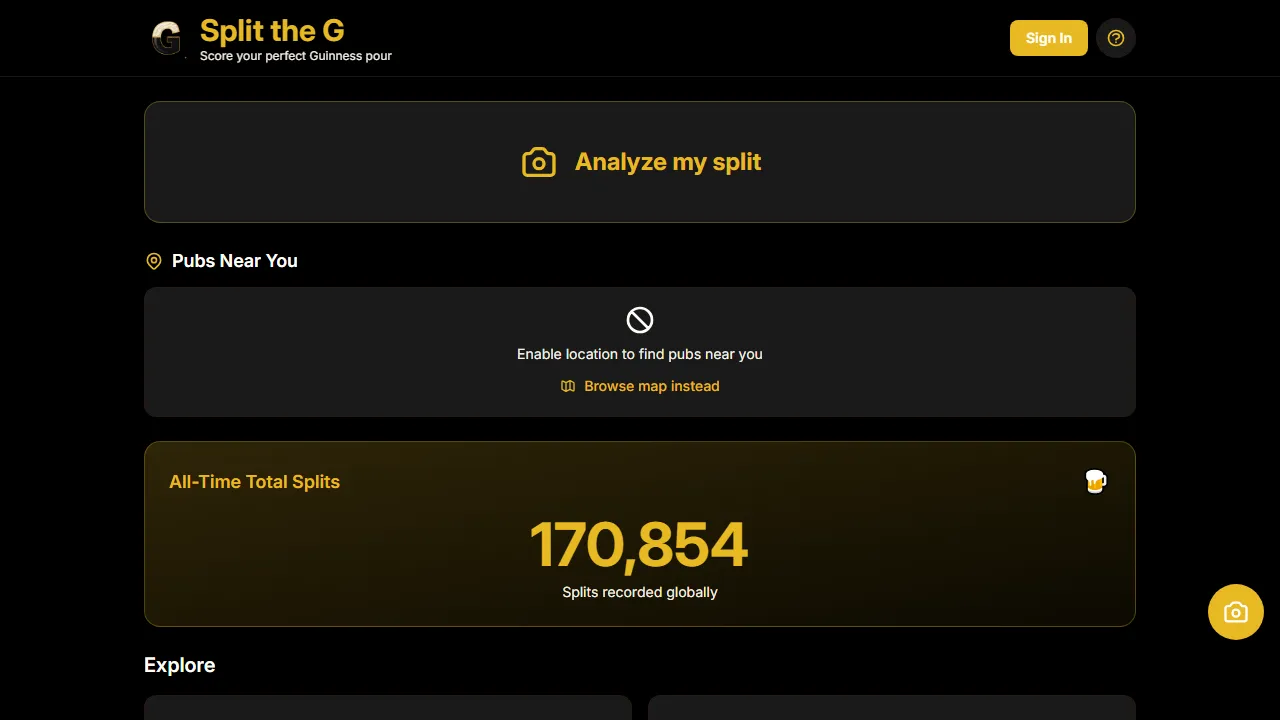Click the Pubs Near You heading
Image resolution: width=1280 pixels, height=720 pixels.
235,261
